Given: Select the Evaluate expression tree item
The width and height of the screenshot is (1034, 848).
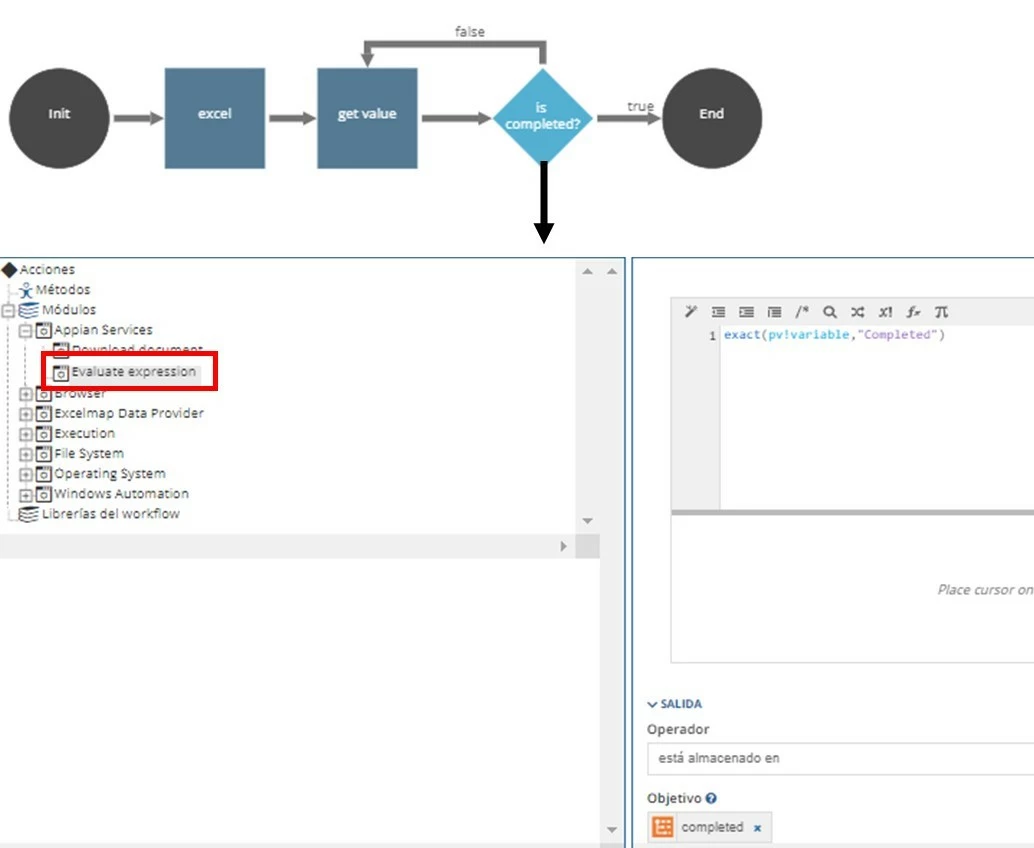Looking at the screenshot, I should click(133, 372).
